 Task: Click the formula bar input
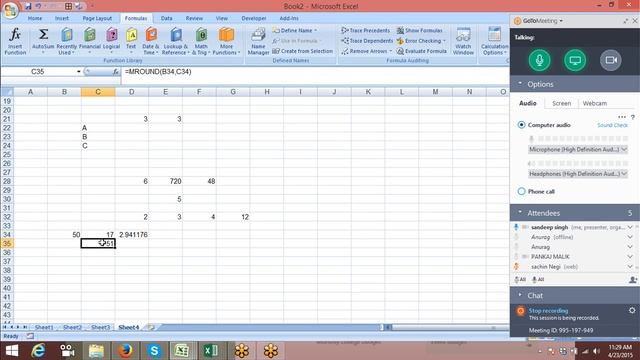(314, 72)
